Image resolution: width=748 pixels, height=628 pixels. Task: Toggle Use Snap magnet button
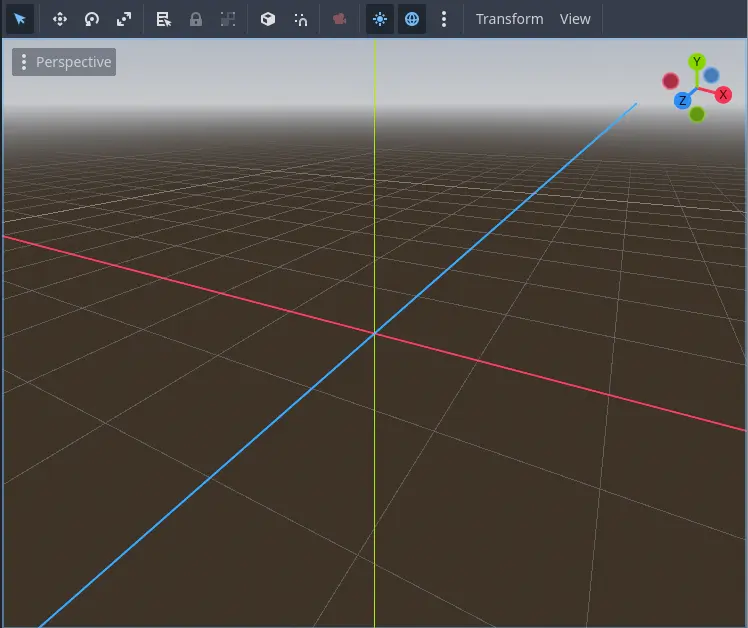[300, 19]
